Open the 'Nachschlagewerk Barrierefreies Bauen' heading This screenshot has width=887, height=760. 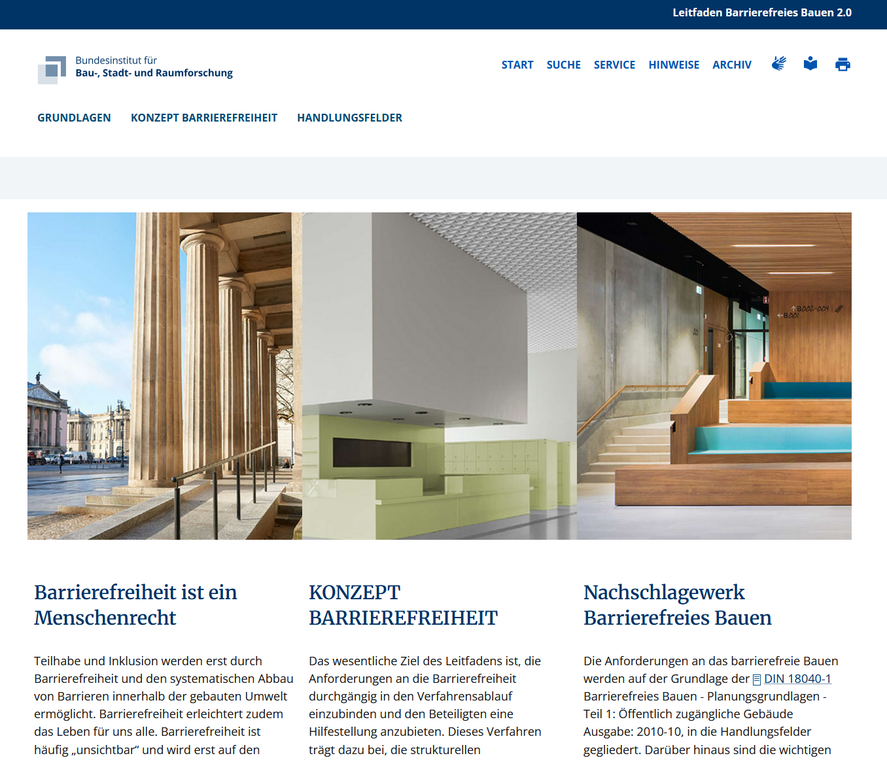click(x=677, y=605)
